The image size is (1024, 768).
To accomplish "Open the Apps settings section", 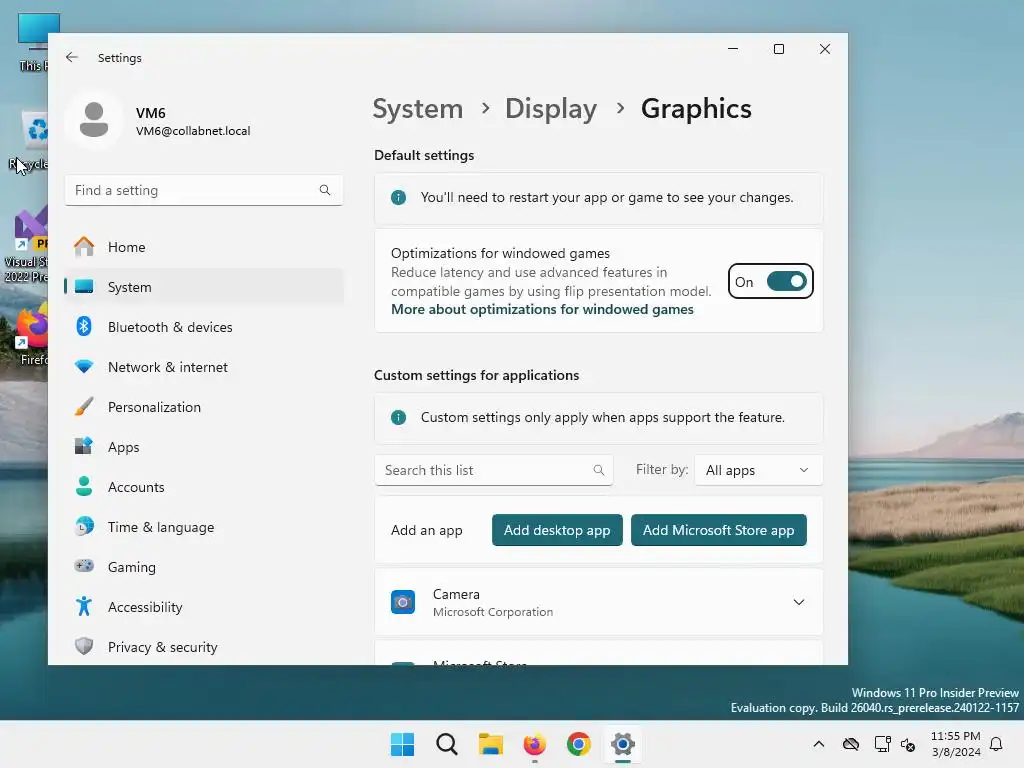I will pyautogui.click(x=204, y=447).
